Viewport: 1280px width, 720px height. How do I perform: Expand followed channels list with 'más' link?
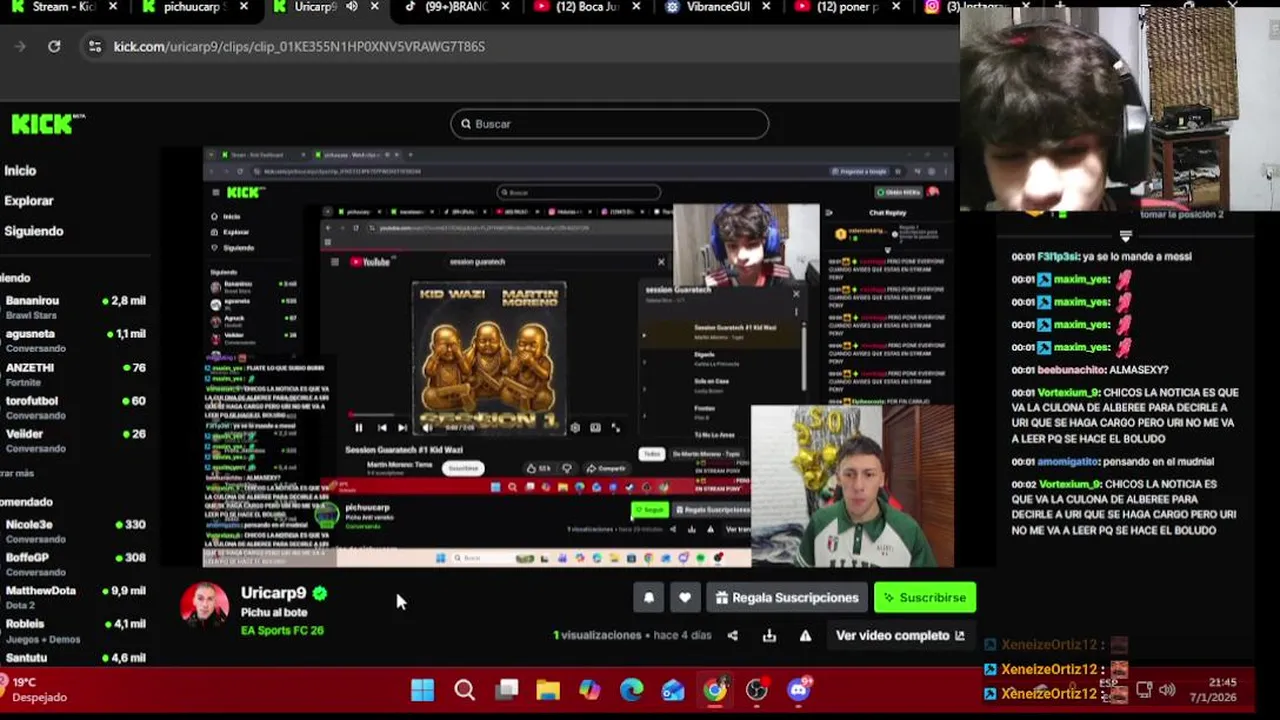17,473
